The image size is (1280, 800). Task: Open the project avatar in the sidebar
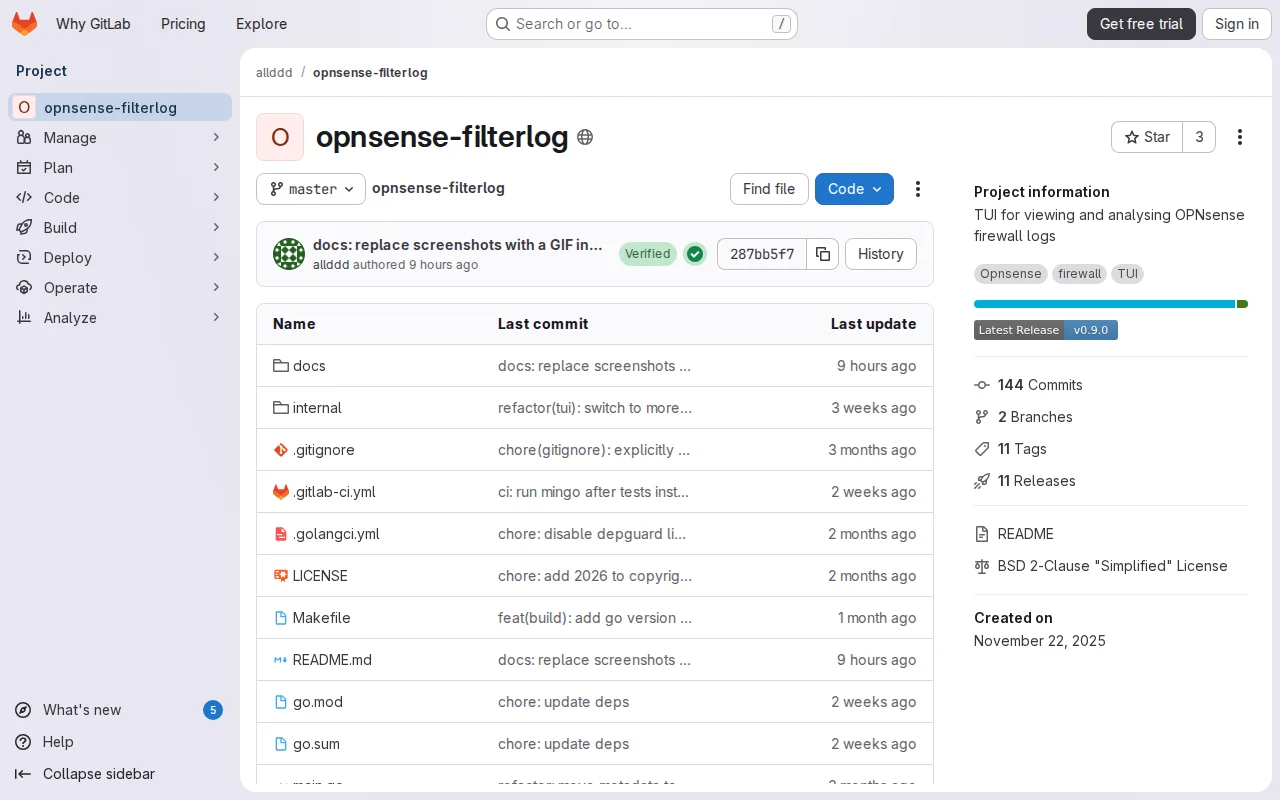[x=24, y=107]
